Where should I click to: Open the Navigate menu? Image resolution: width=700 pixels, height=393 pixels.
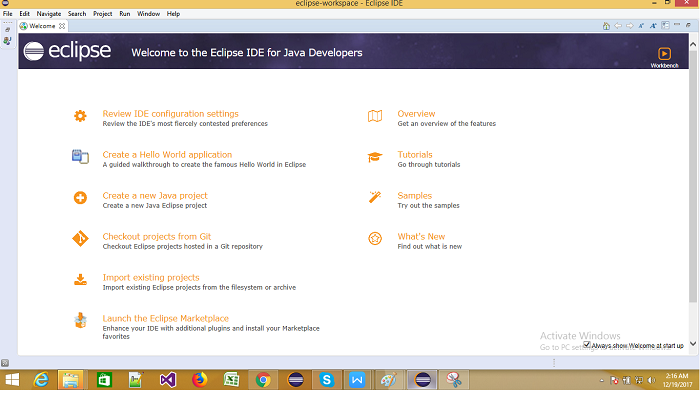[49, 14]
